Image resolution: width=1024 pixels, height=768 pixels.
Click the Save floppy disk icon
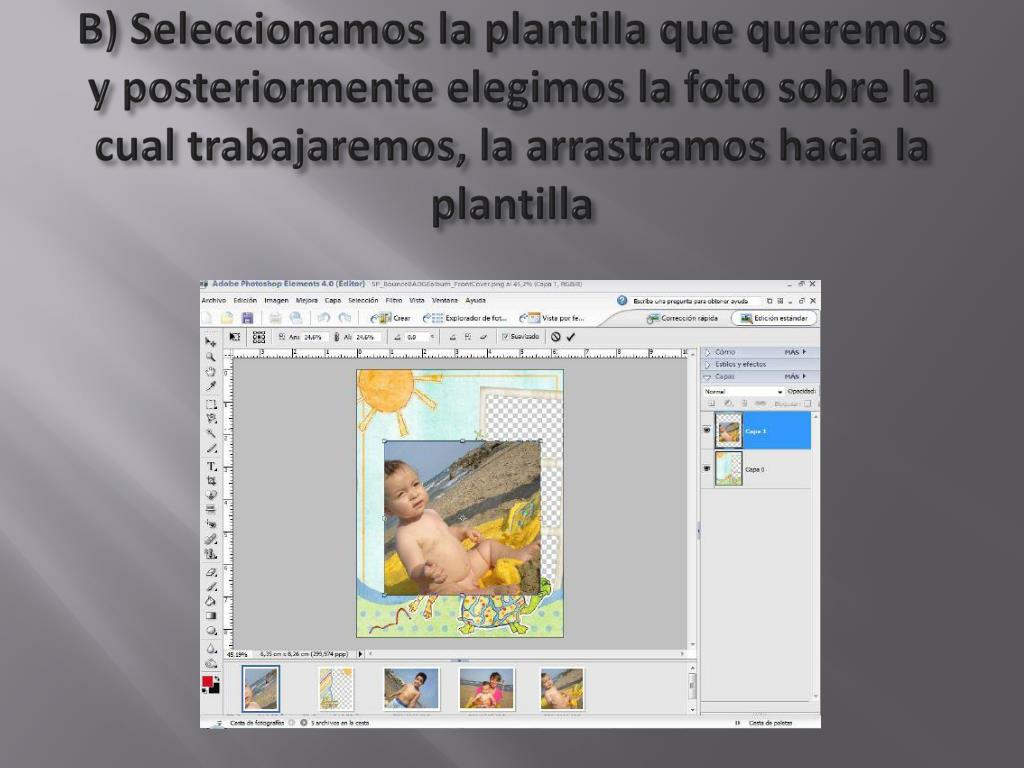coord(247,318)
